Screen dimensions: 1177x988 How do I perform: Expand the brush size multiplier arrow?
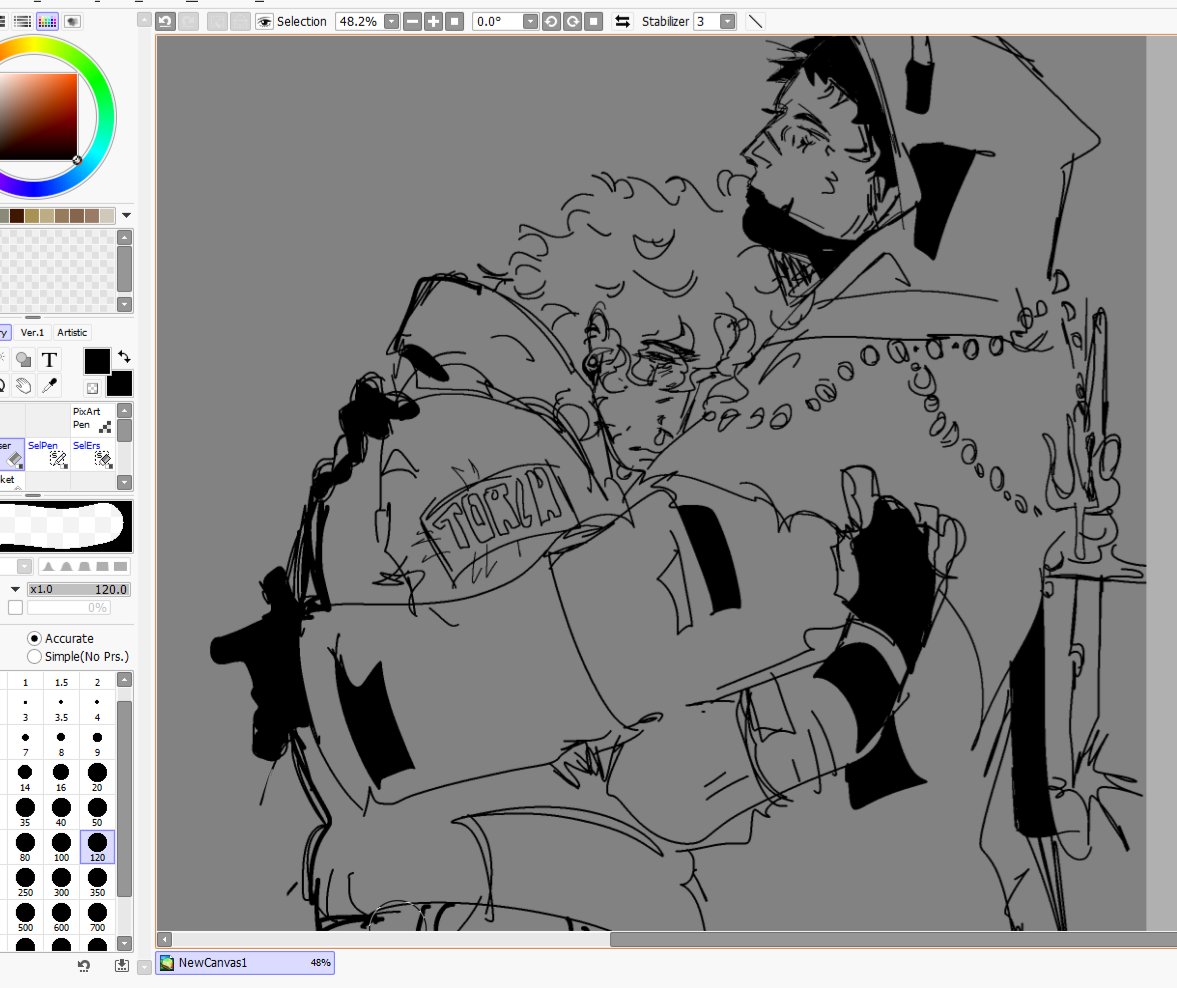coord(15,589)
